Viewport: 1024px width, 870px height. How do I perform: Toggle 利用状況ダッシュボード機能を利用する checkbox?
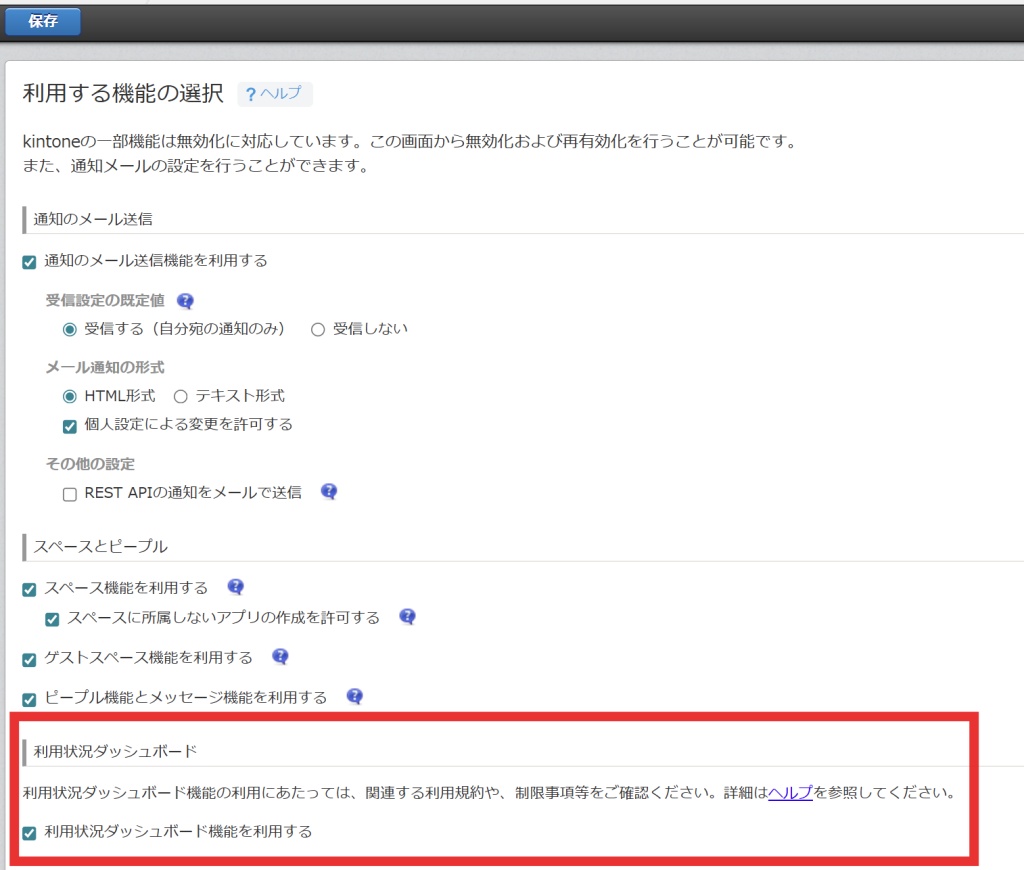pos(29,832)
